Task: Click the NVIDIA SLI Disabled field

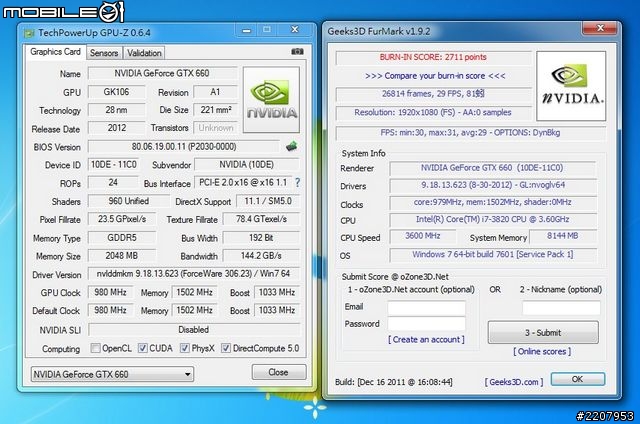Action: [x=194, y=330]
